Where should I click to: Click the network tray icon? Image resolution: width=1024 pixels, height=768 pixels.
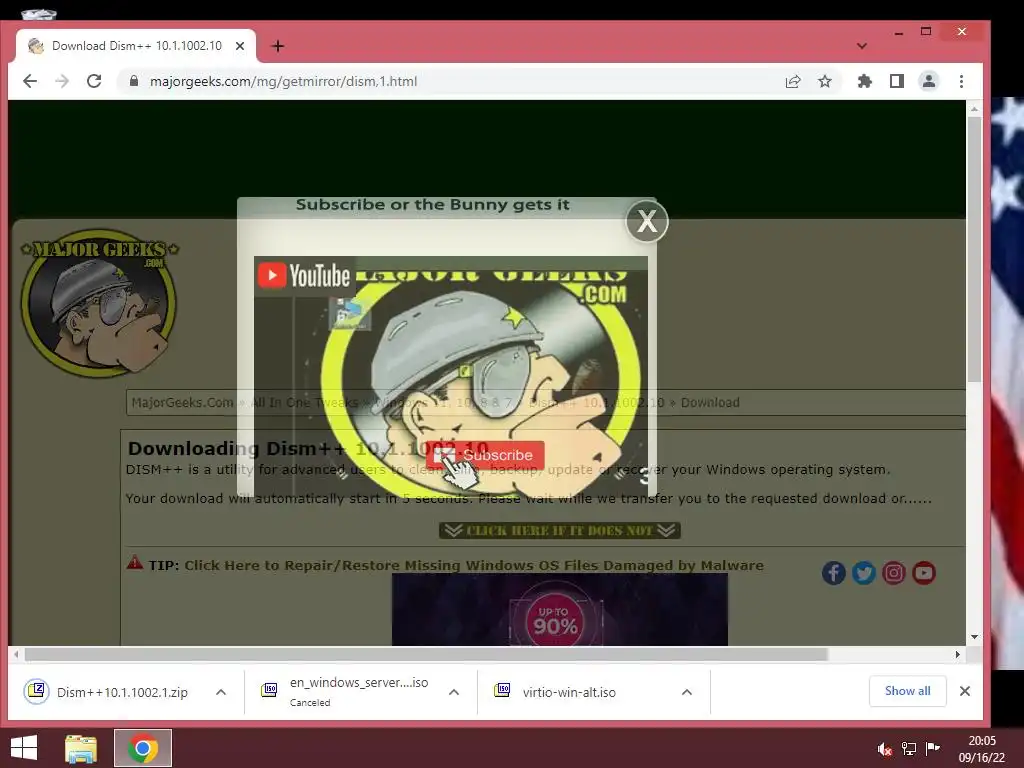(908, 748)
